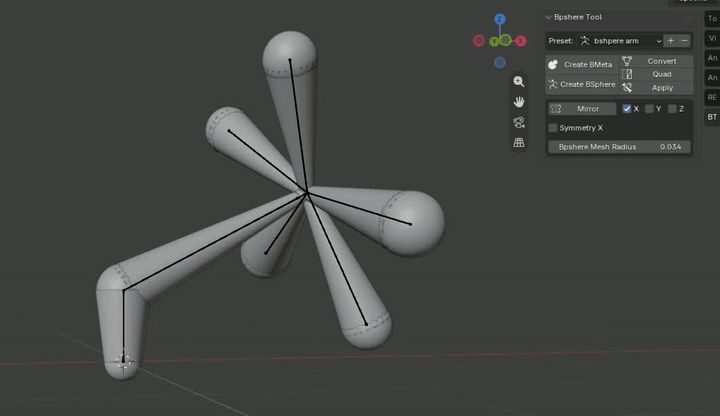Enable the Symmetry X checkbox

point(553,128)
